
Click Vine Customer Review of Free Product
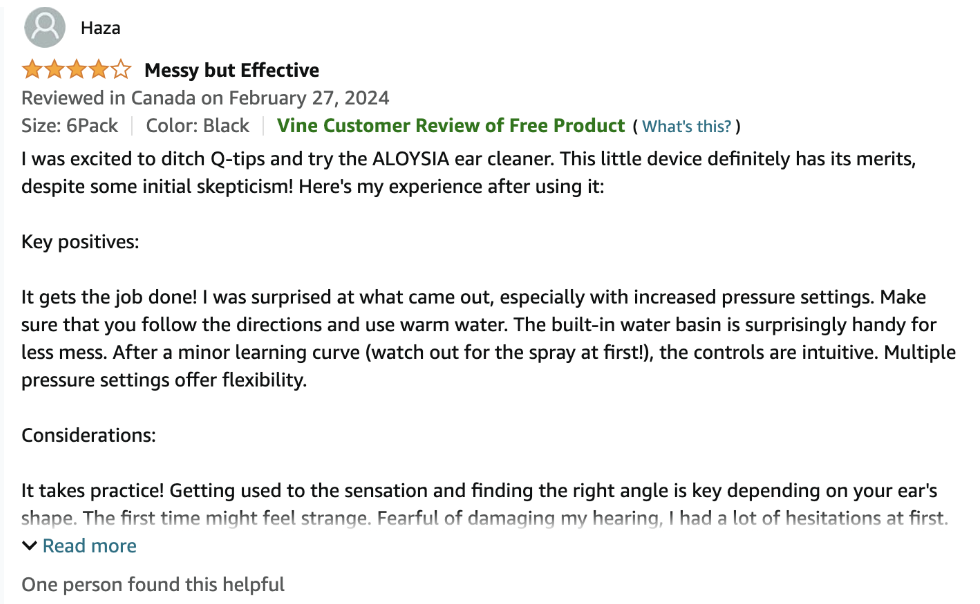click(x=451, y=126)
